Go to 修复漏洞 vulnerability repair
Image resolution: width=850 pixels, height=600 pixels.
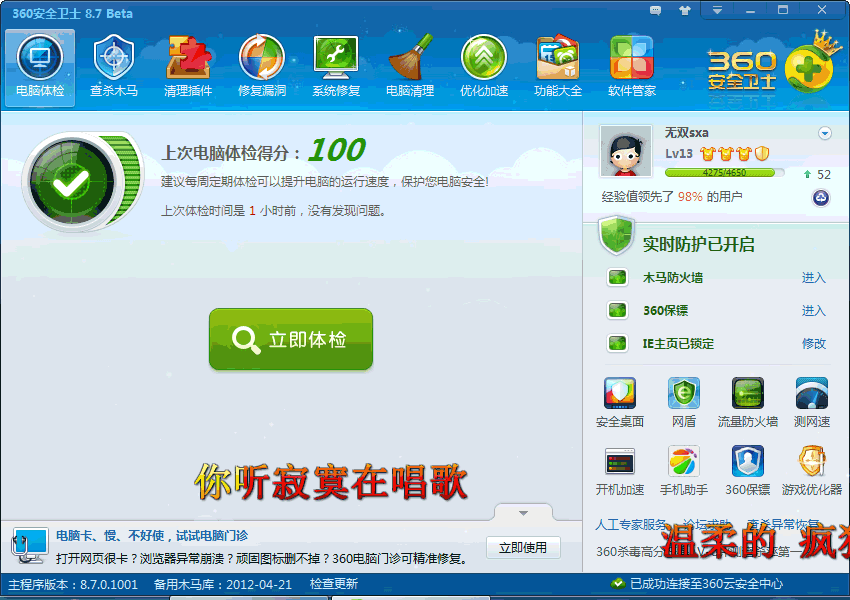[262, 67]
